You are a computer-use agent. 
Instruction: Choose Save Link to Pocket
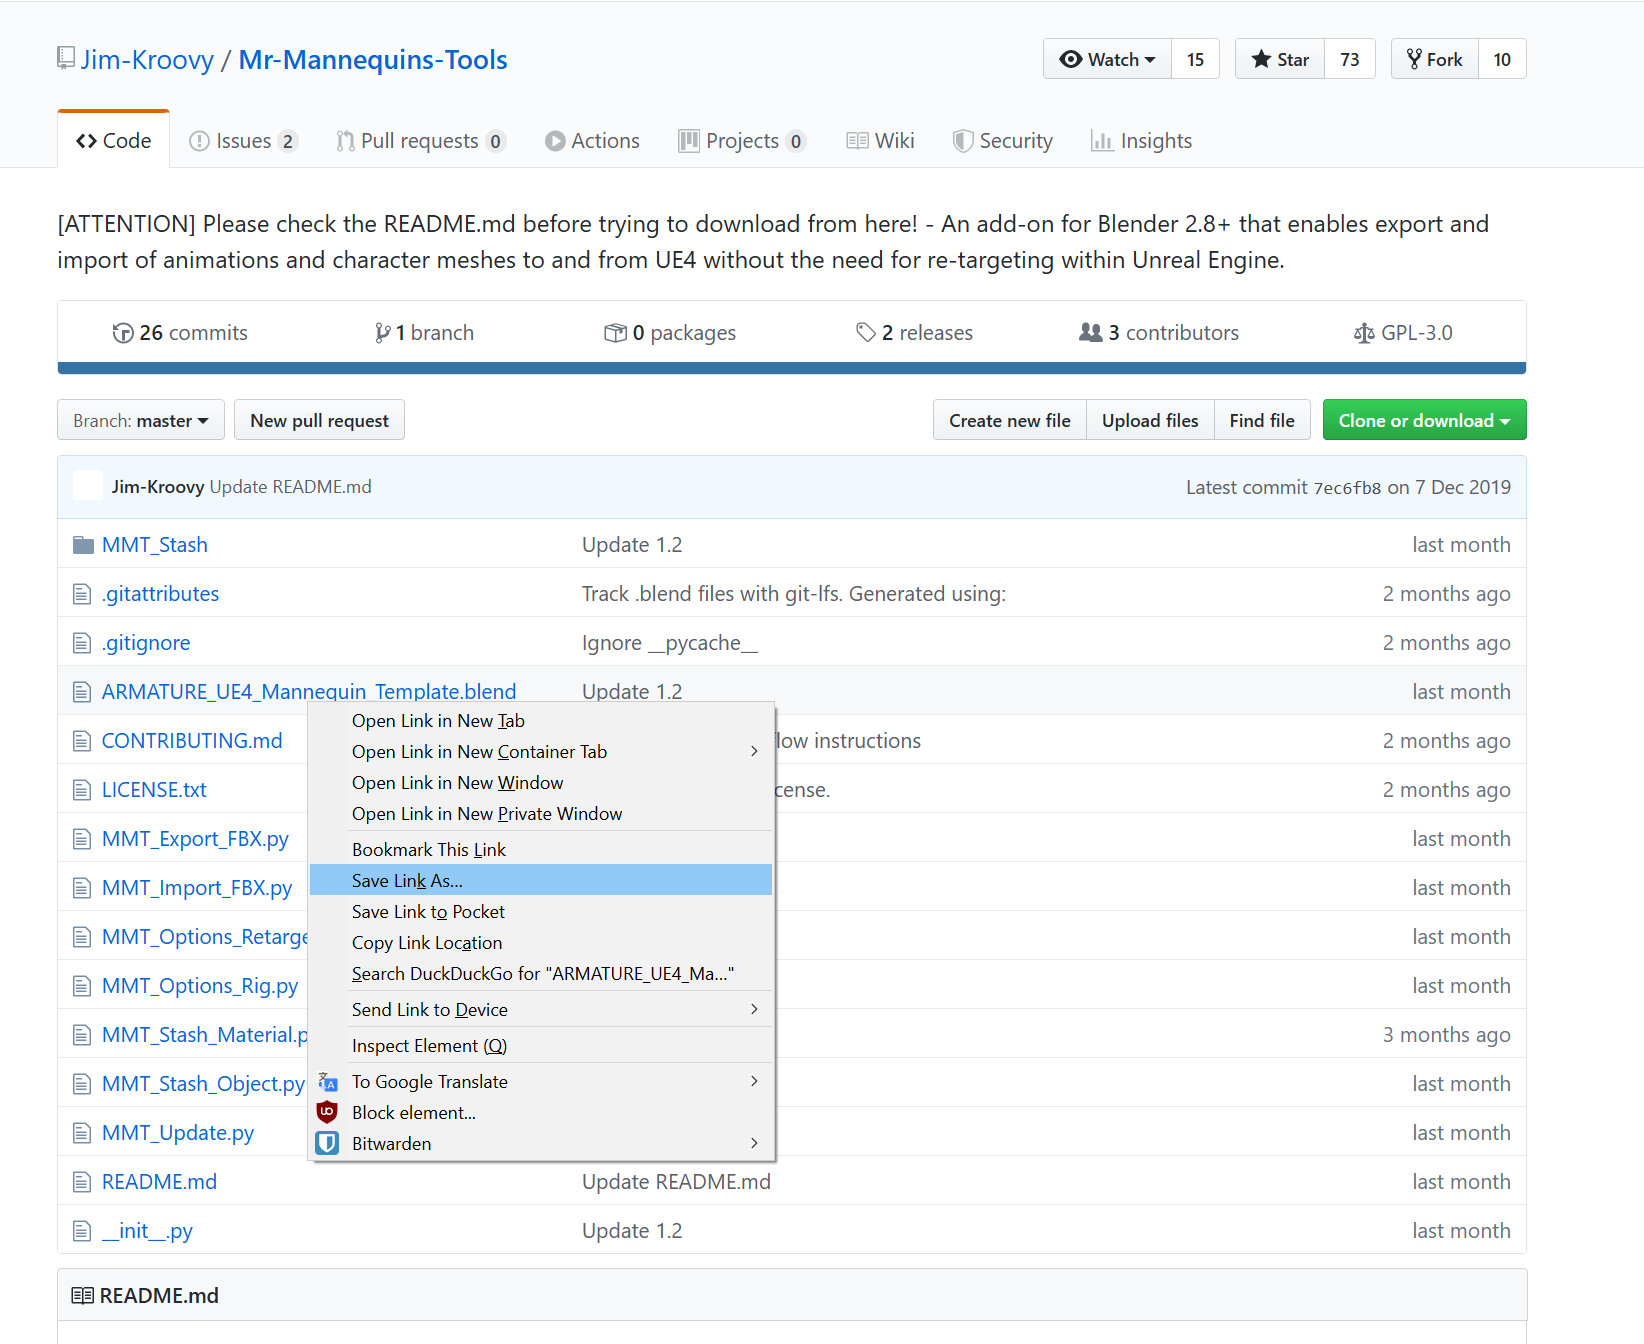pyautogui.click(x=541, y=912)
